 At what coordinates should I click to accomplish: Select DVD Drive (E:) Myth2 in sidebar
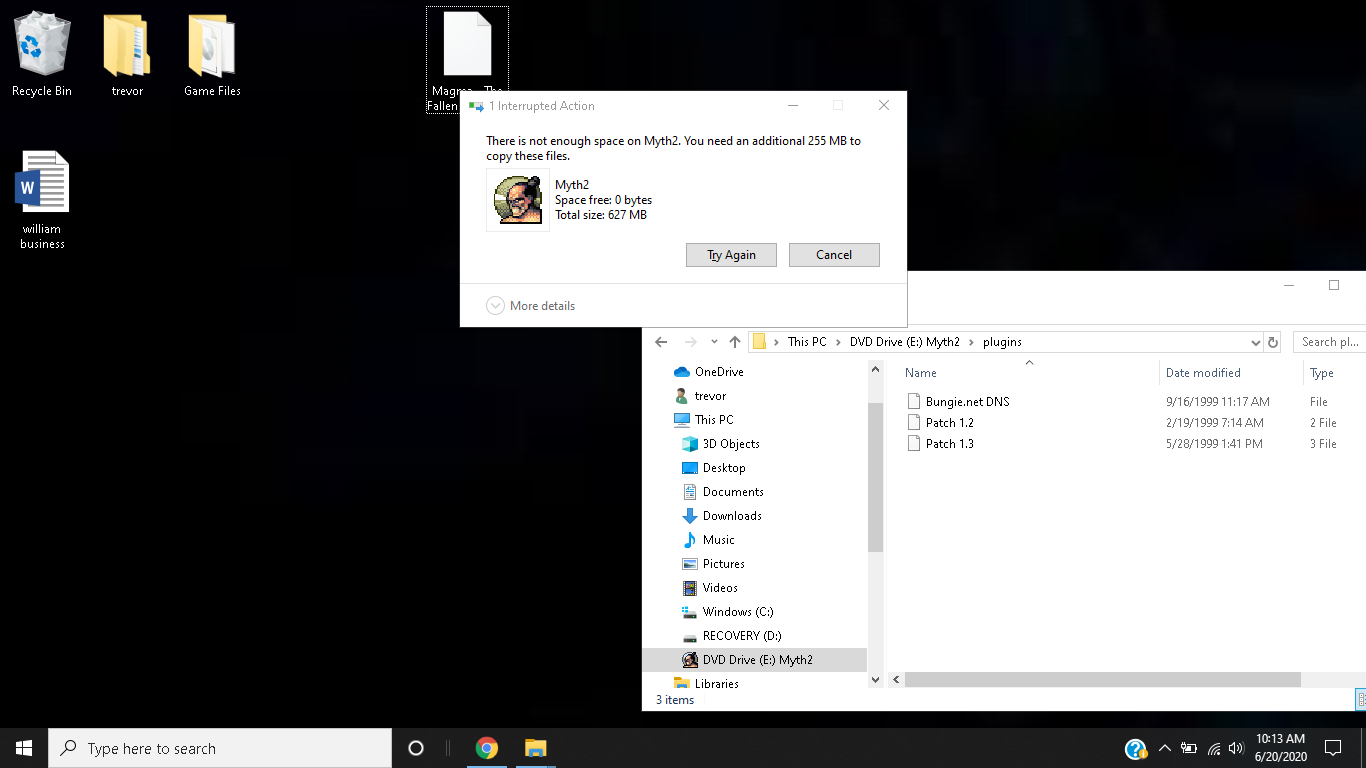tap(755, 660)
